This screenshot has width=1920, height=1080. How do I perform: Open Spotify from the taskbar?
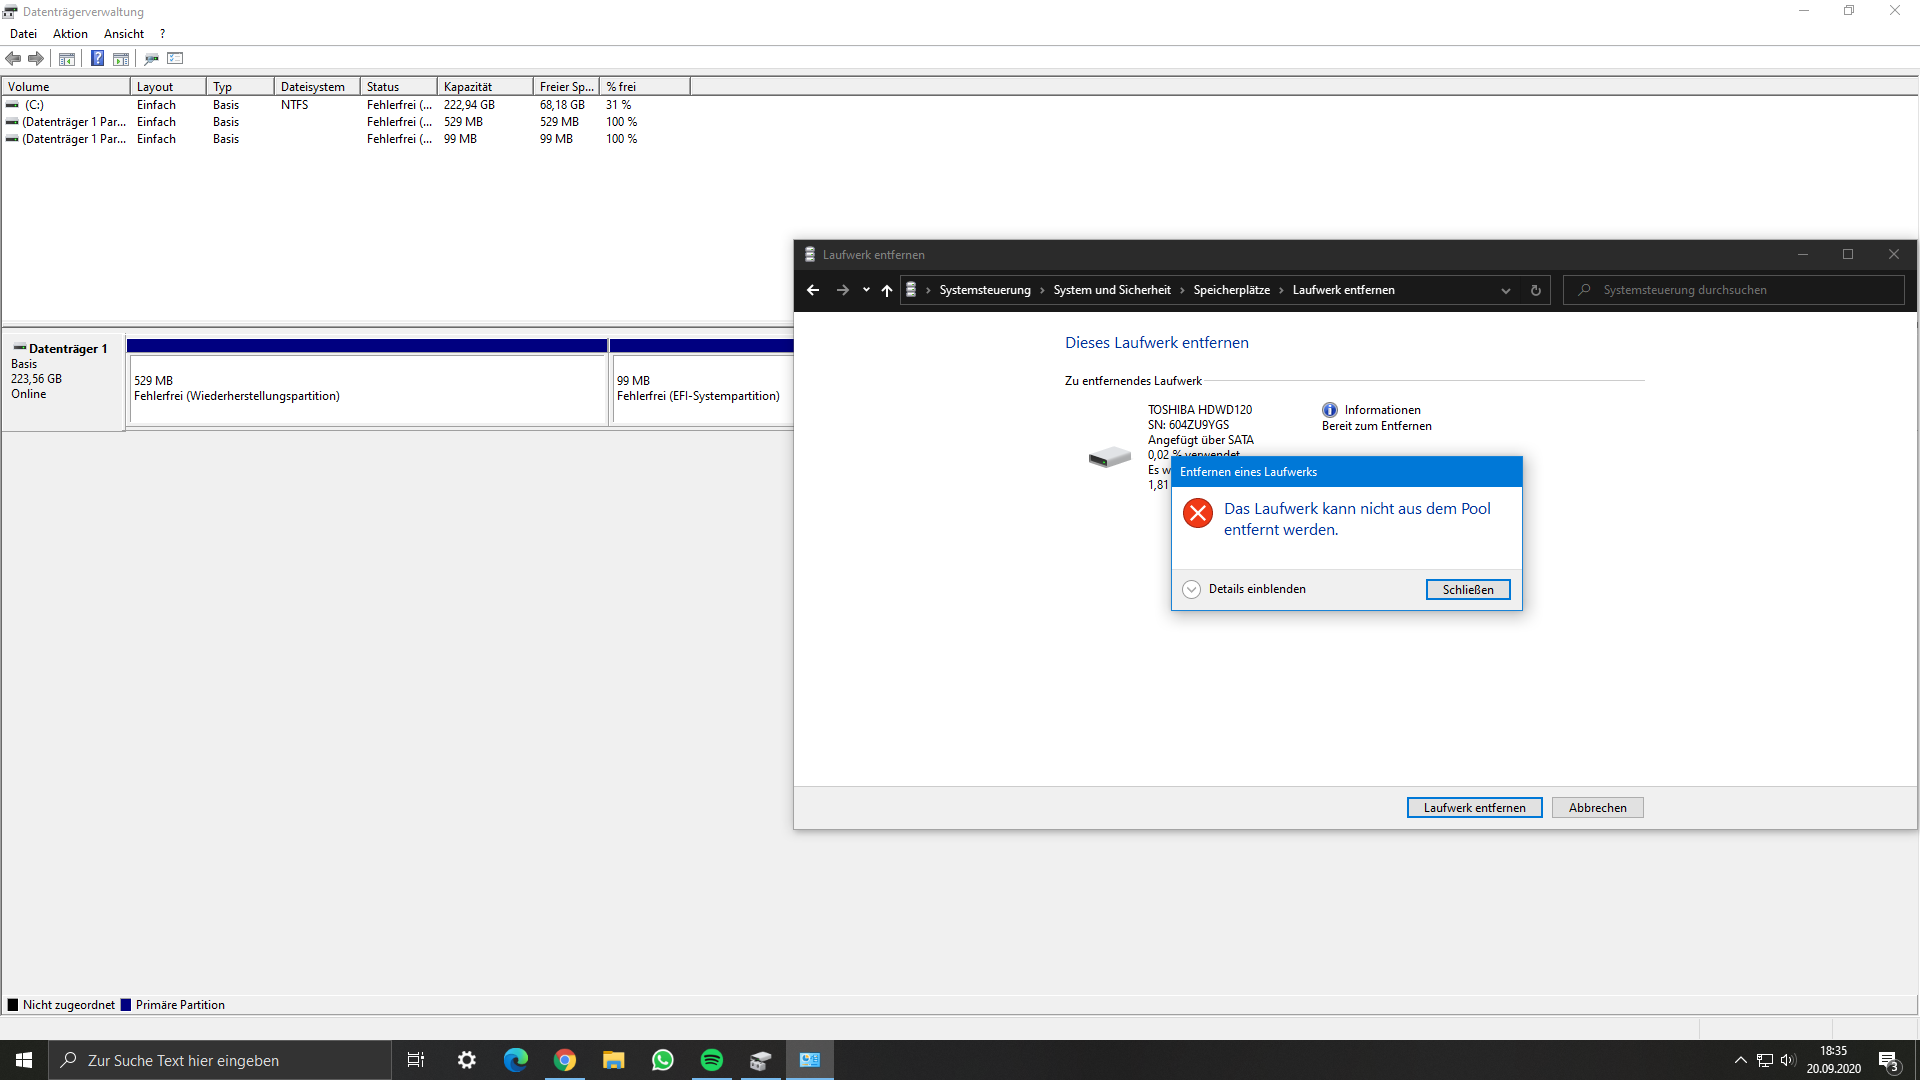click(711, 1059)
